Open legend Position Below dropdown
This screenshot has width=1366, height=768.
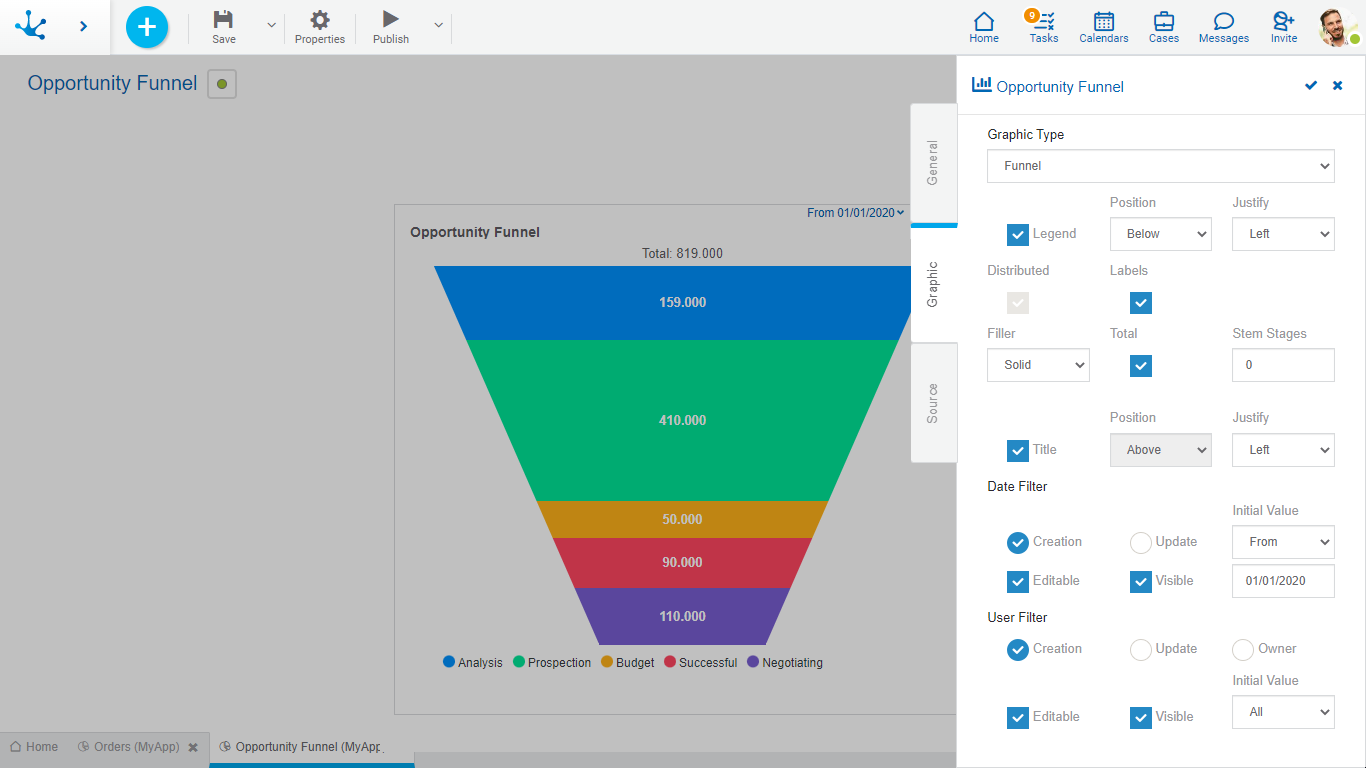coord(1160,234)
